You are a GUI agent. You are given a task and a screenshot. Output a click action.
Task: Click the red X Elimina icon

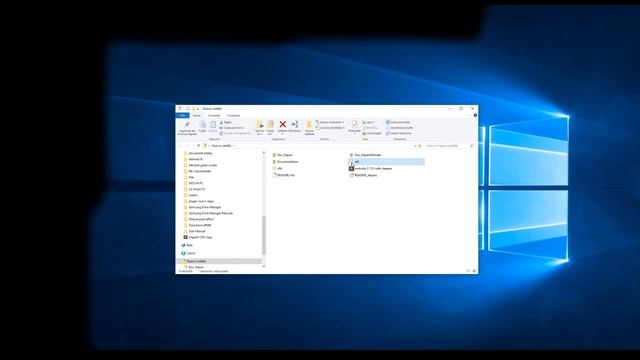(x=282, y=124)
